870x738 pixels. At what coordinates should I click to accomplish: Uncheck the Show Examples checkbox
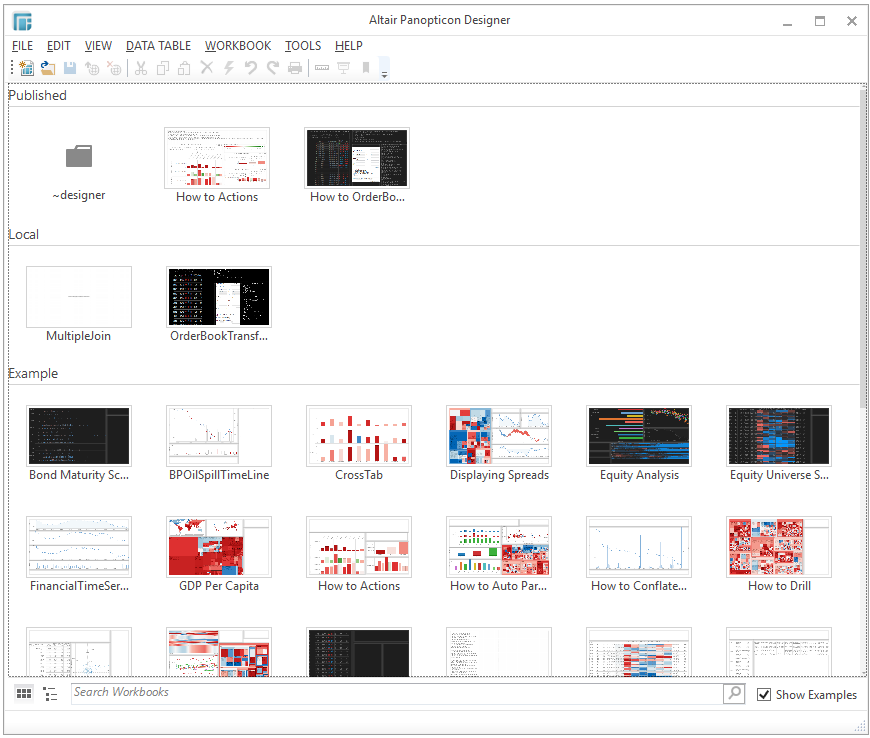(765, 694)
